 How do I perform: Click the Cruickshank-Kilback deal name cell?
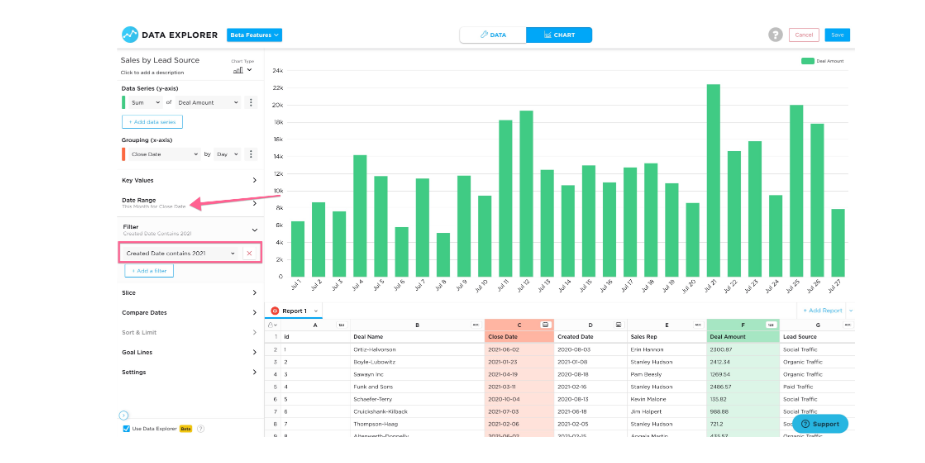pos(418,412)
